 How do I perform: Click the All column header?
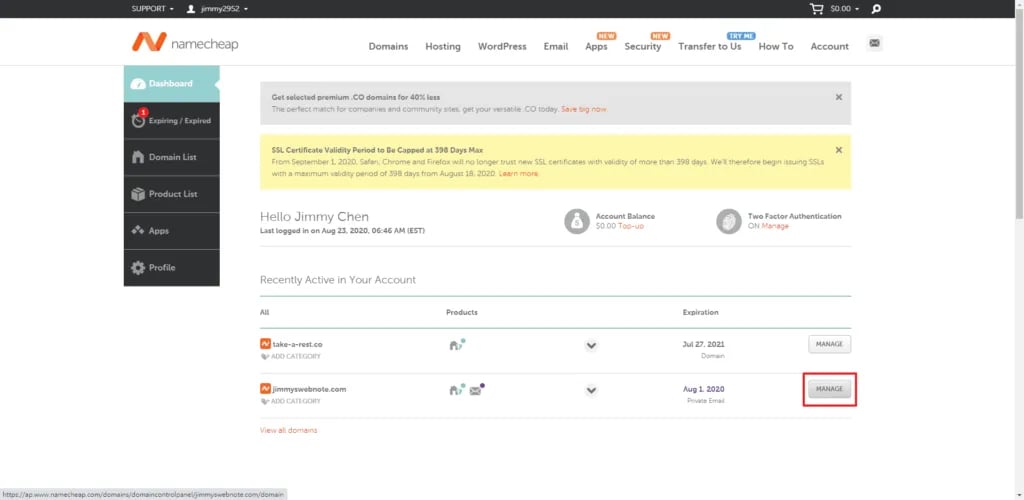tap(264, 312)
